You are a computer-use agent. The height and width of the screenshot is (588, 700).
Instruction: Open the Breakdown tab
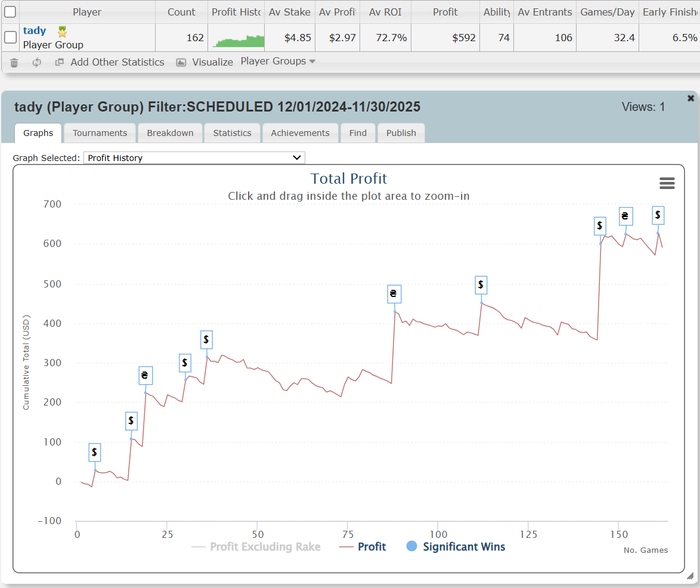[x=170, y=133]
